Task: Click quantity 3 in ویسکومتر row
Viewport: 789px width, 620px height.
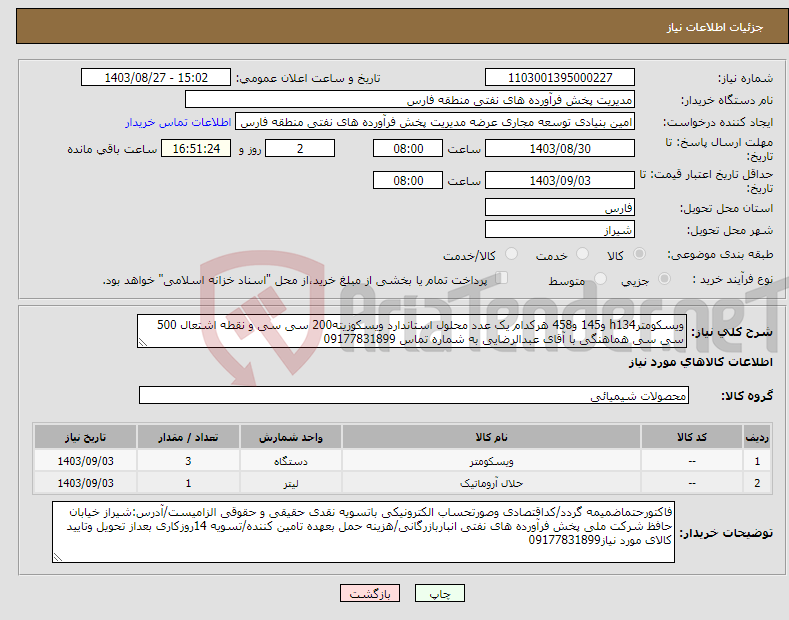Action: (188, 461)
